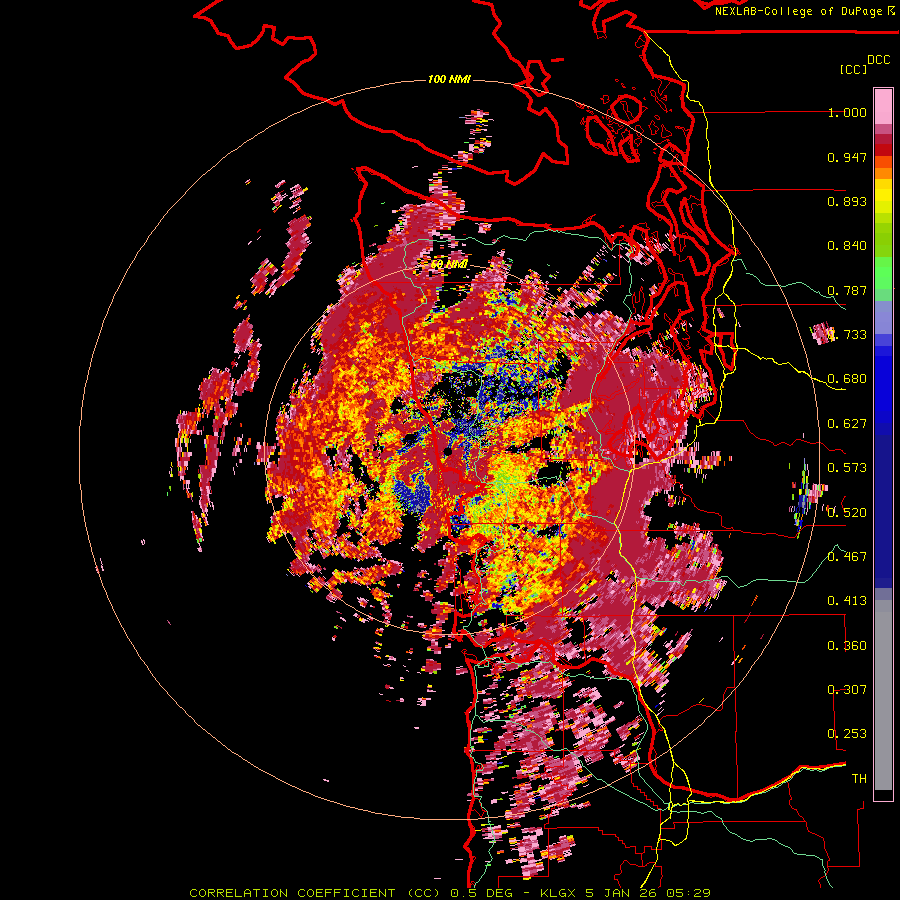
Task: Select the 0.573 scale value
Action: click(847, 468)
